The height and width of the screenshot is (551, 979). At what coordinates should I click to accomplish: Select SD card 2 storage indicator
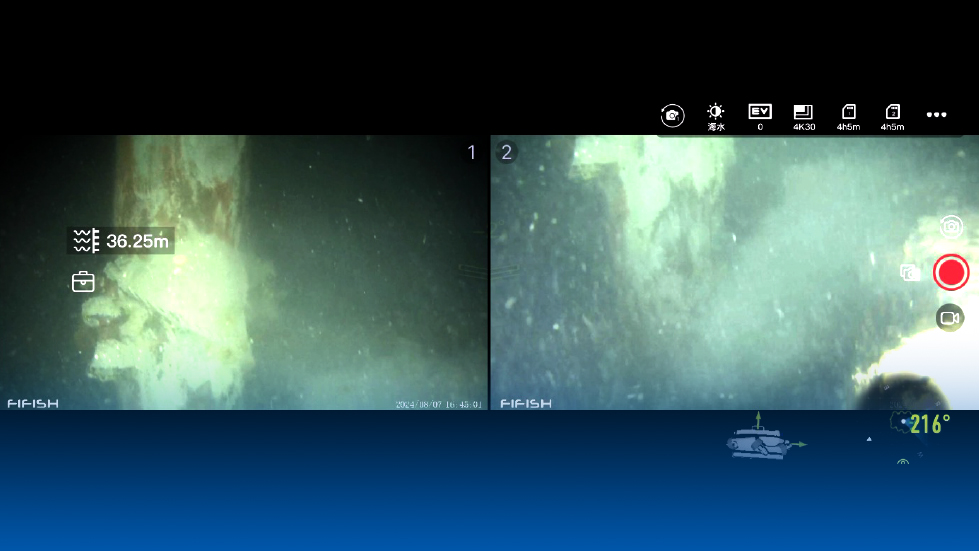892,117
